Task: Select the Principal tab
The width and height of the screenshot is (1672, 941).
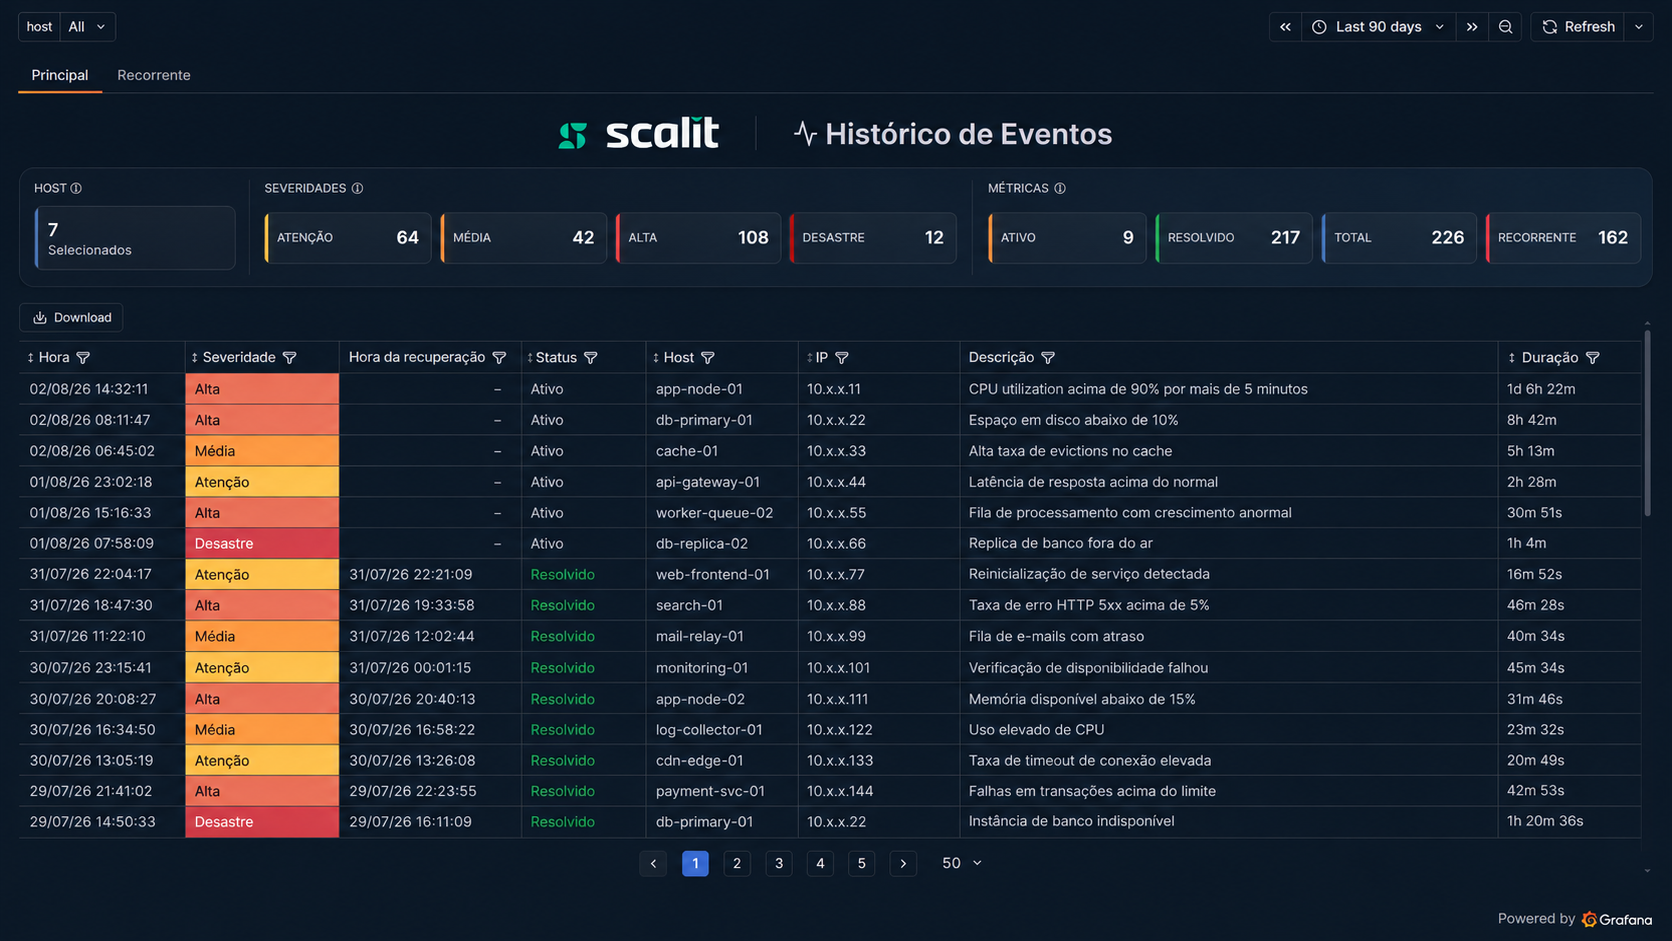Action: (60, 75)
